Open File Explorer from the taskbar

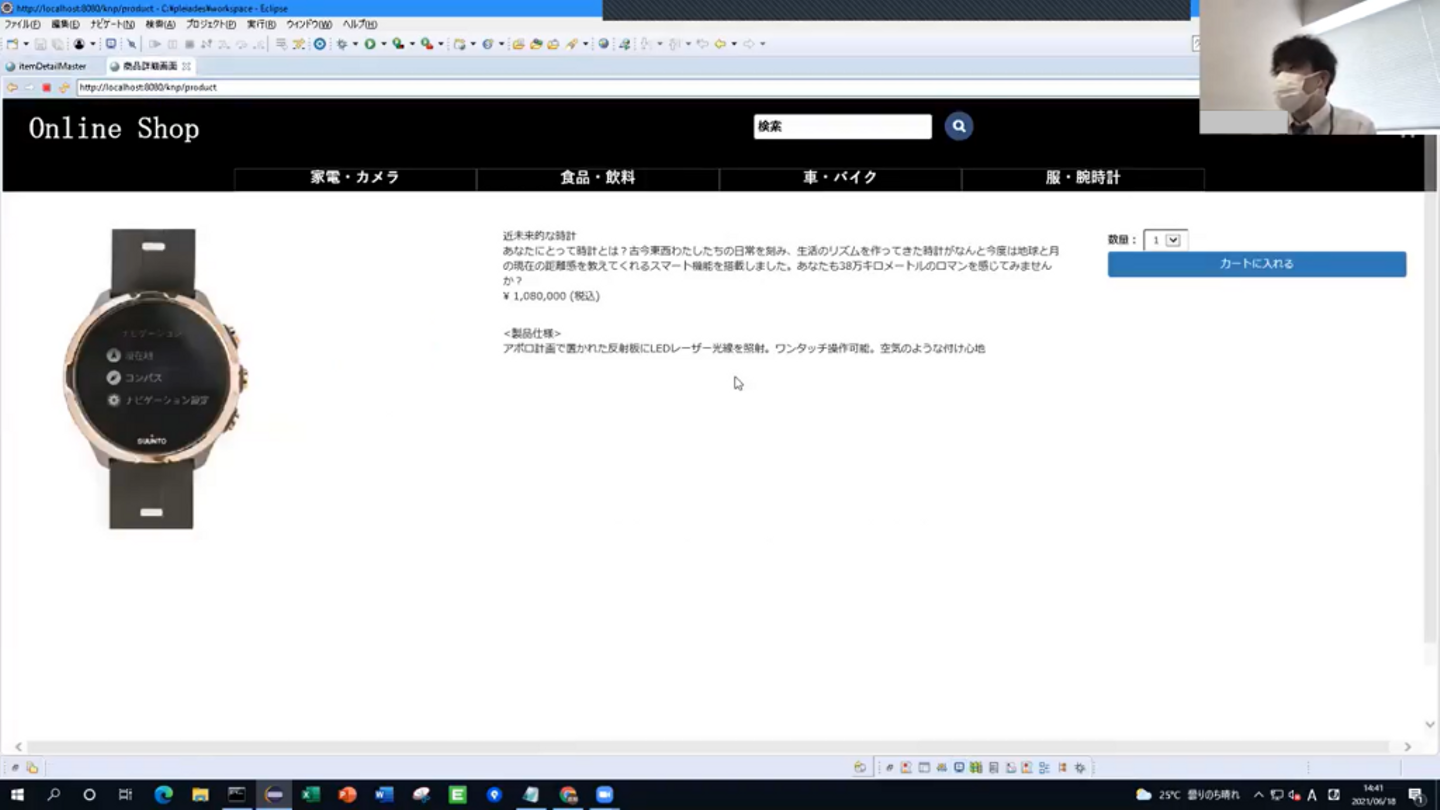pos(200,795)
